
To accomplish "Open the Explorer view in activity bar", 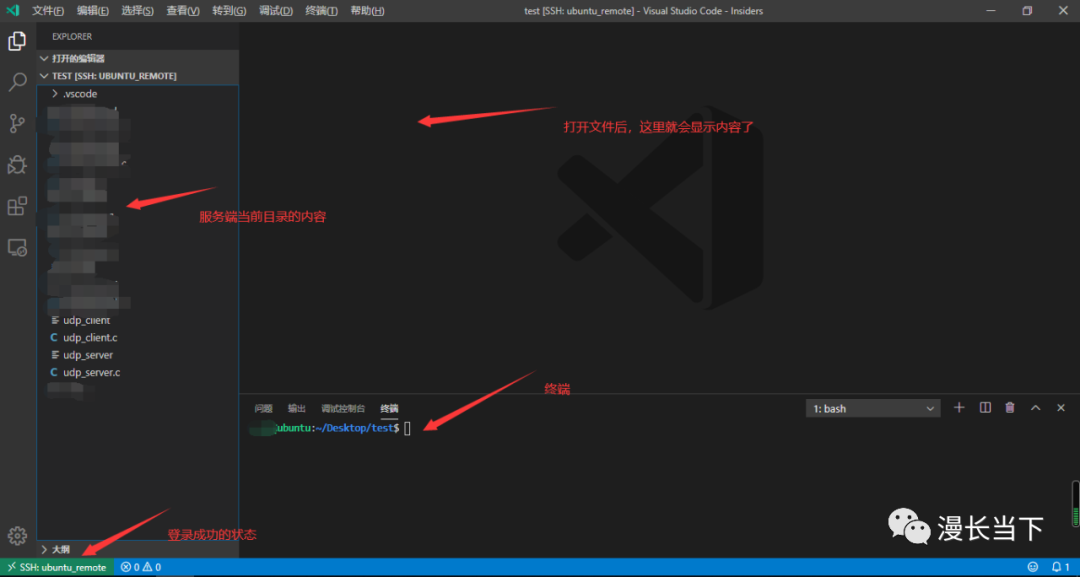I will [x=17, y=41].
